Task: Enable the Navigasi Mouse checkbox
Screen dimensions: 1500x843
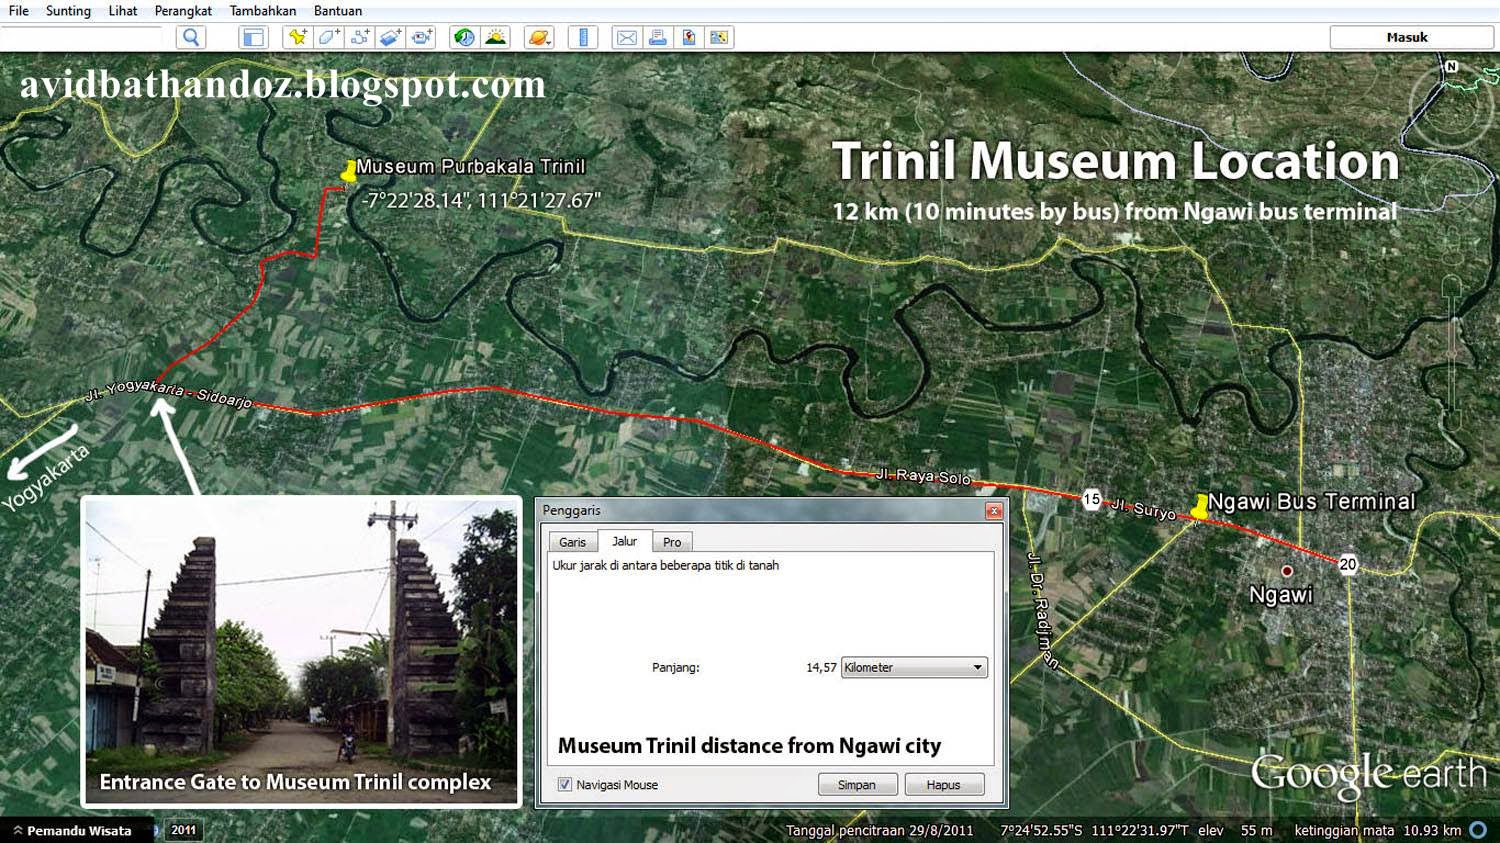Action: (x=565, y=784)
